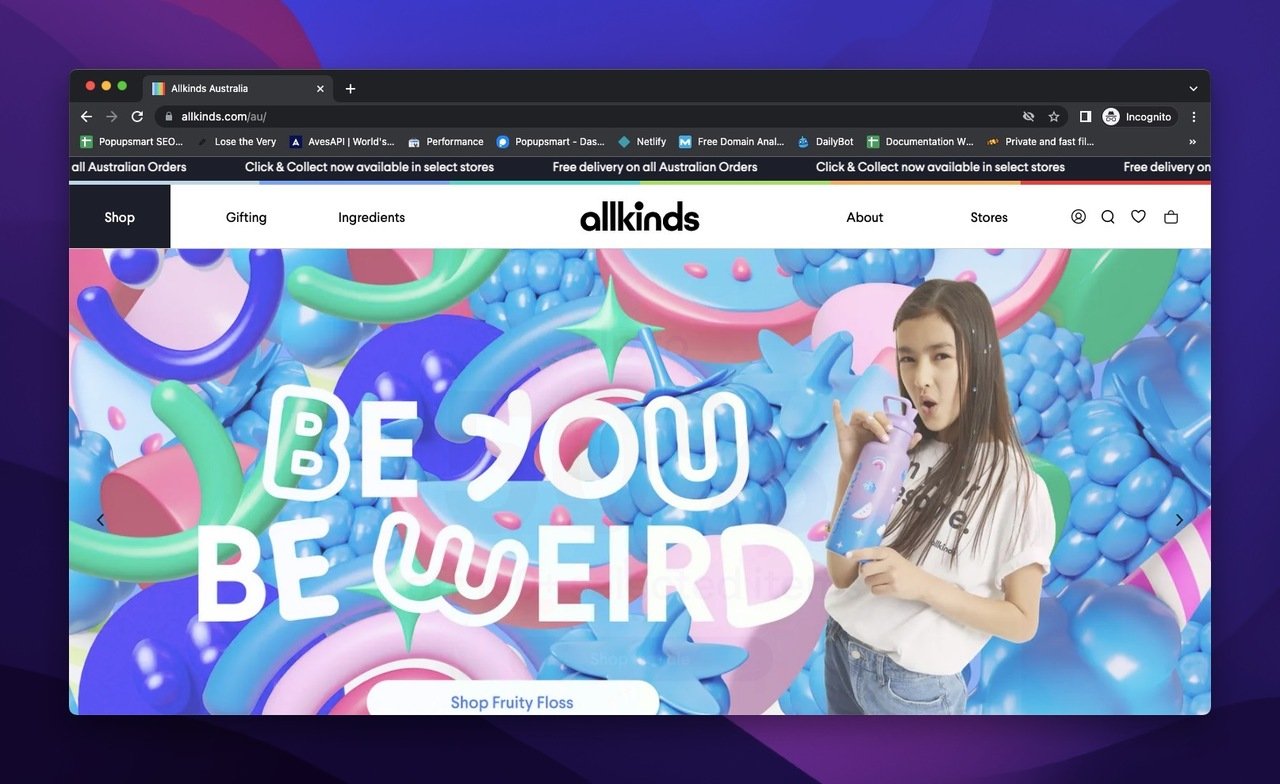This screenshot has height=784, width=1280.
Task: Reload the allkinds page
Action: [137, 117]
